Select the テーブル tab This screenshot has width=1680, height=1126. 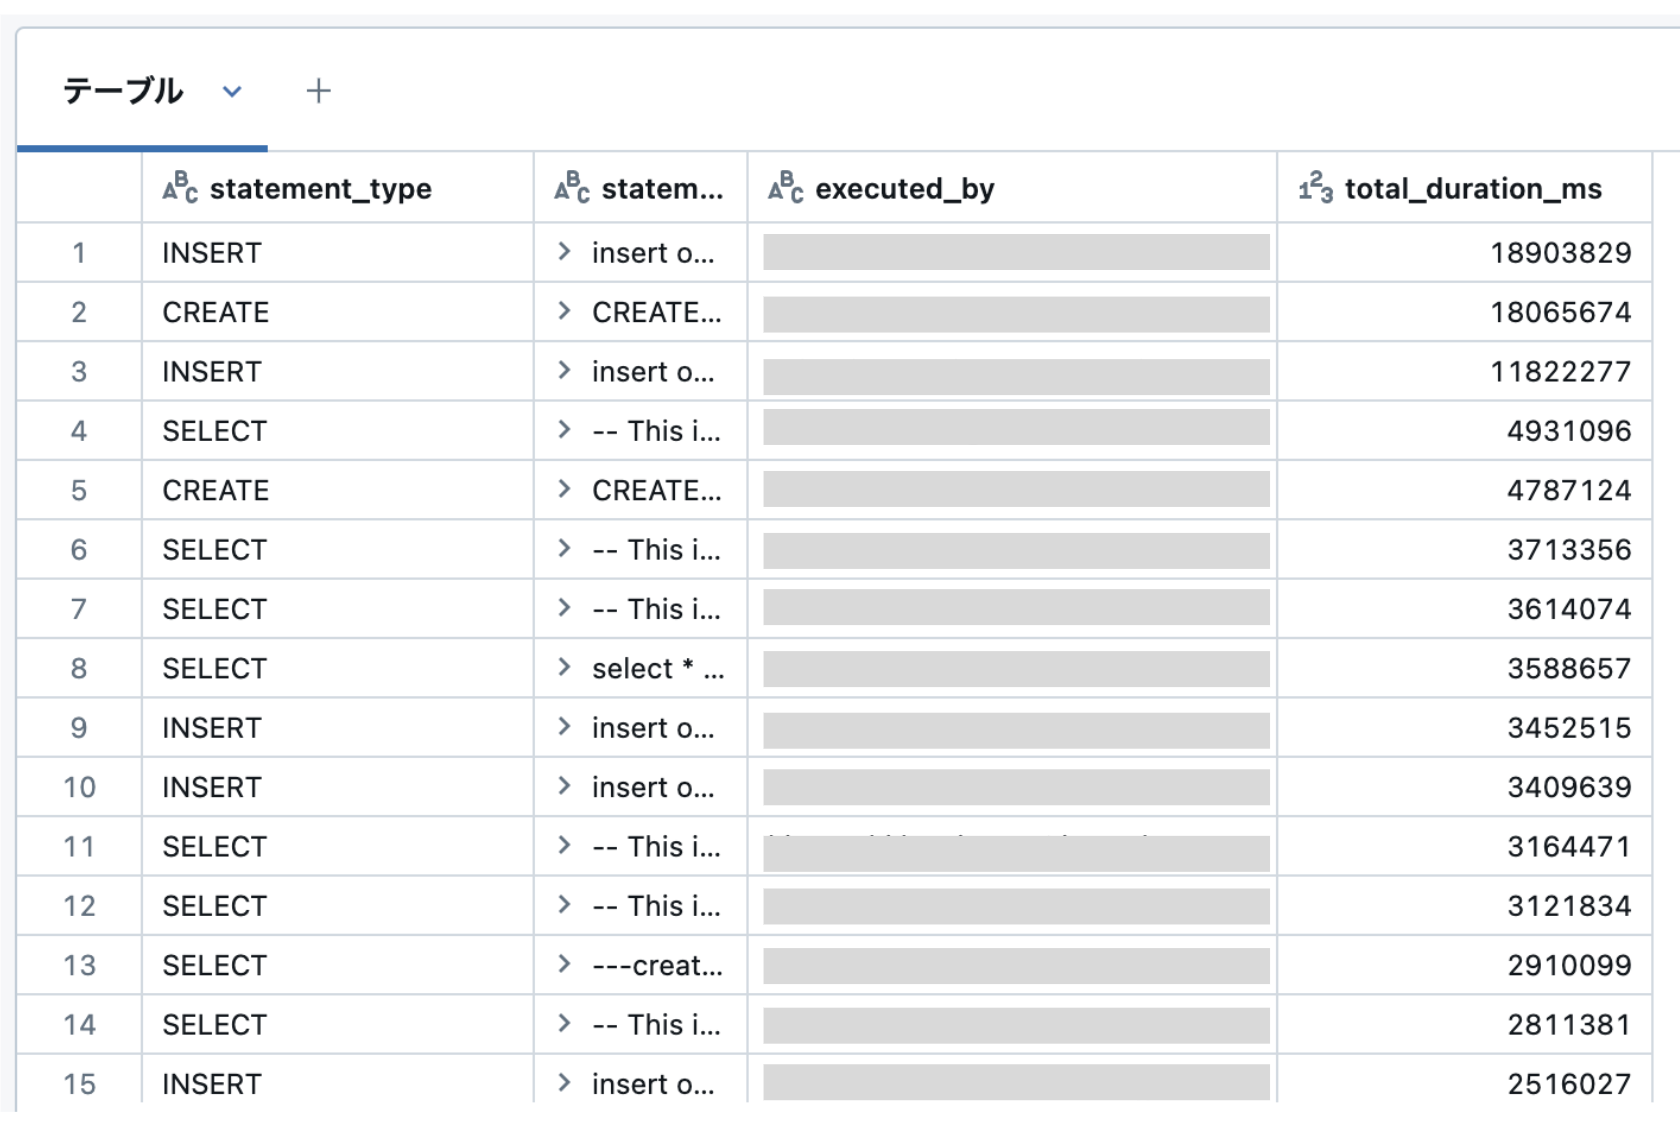123,91
